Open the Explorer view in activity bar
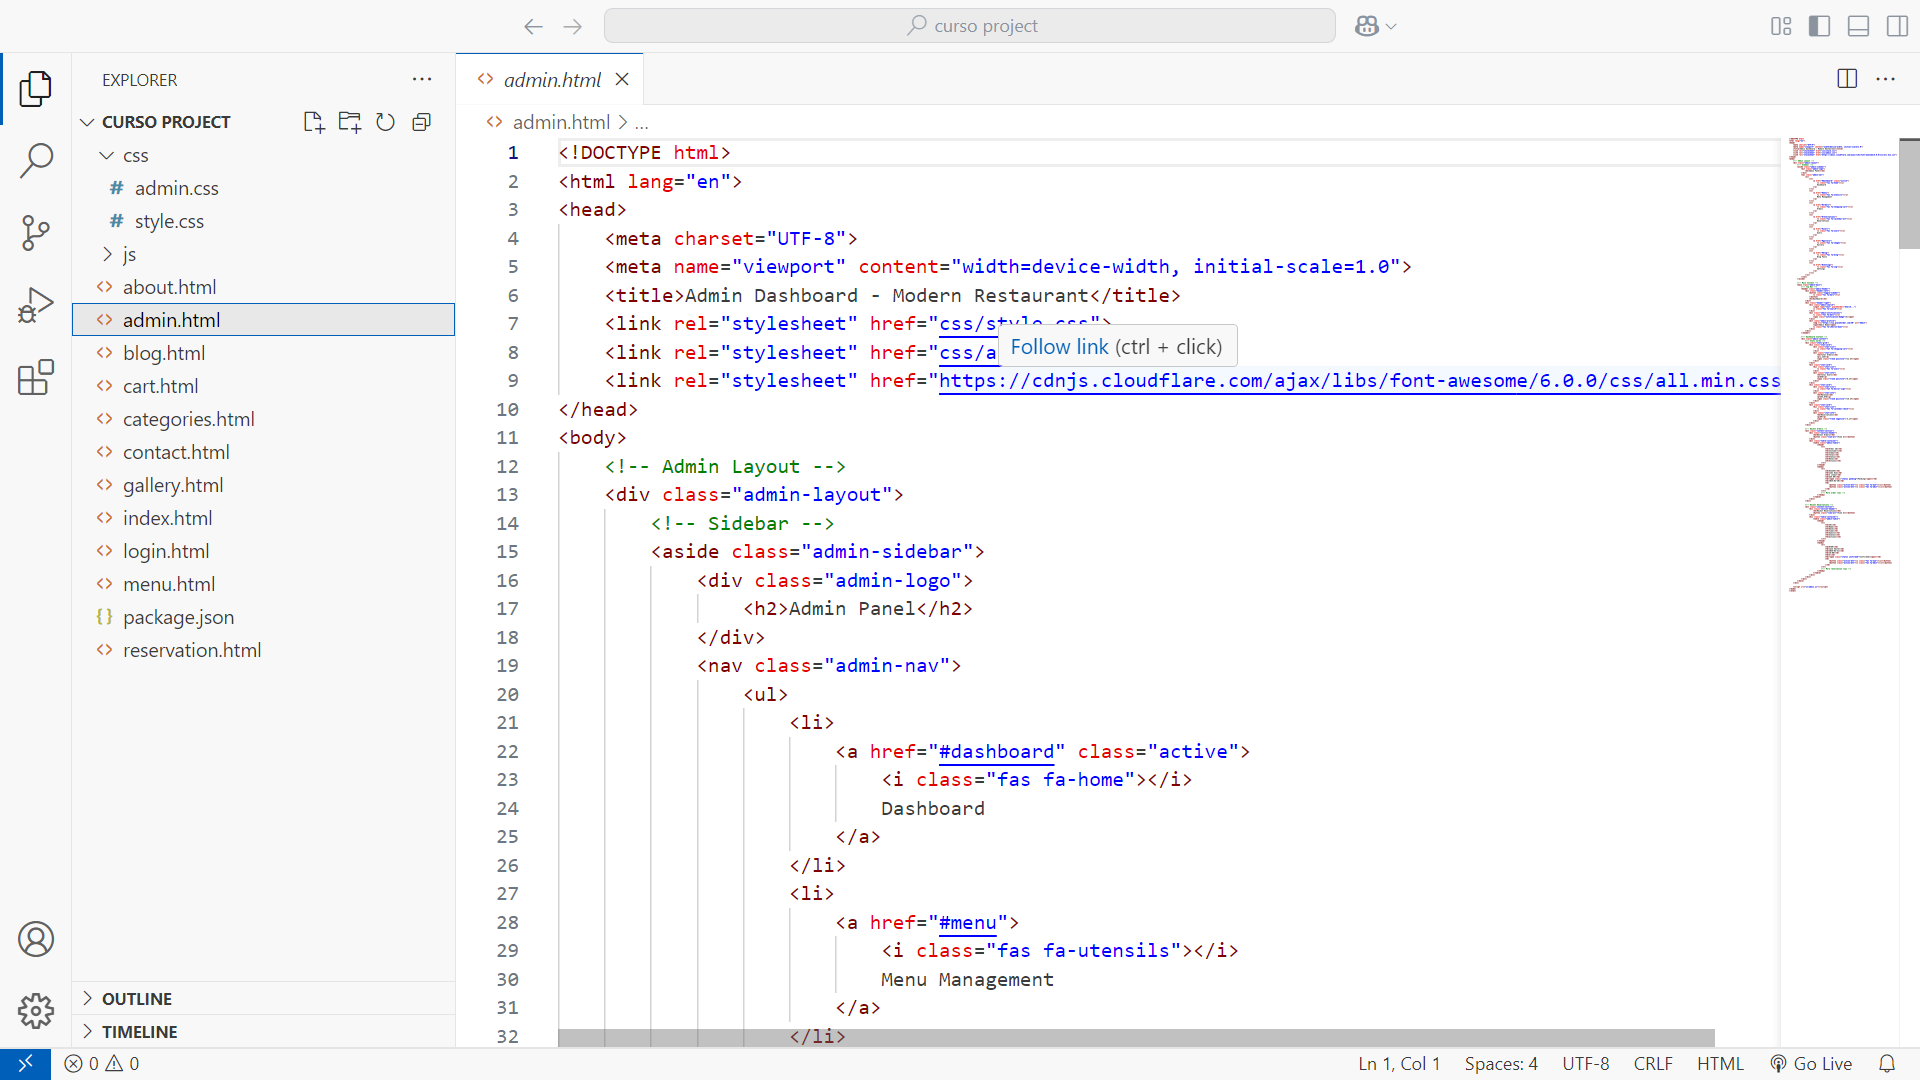The height and width of the screenshot is (1080, 1920). tap(36, 88)
